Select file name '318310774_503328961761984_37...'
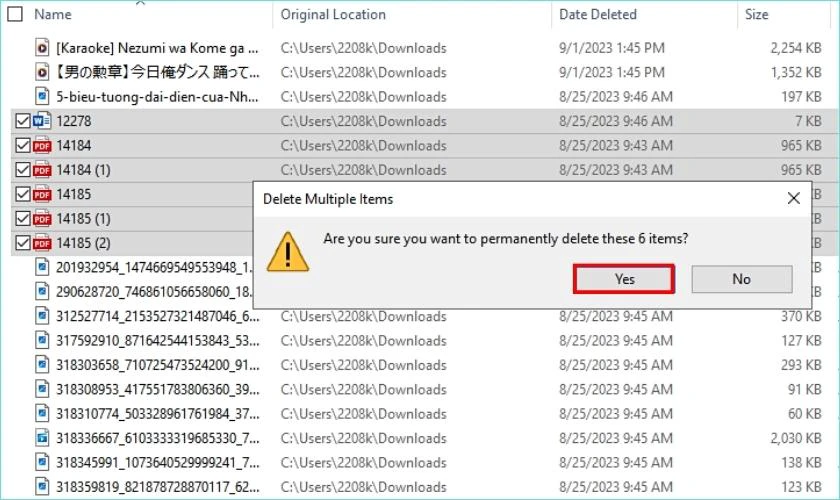Image resolution: width=840 pixels, height=500 pixels. [158, 414]
